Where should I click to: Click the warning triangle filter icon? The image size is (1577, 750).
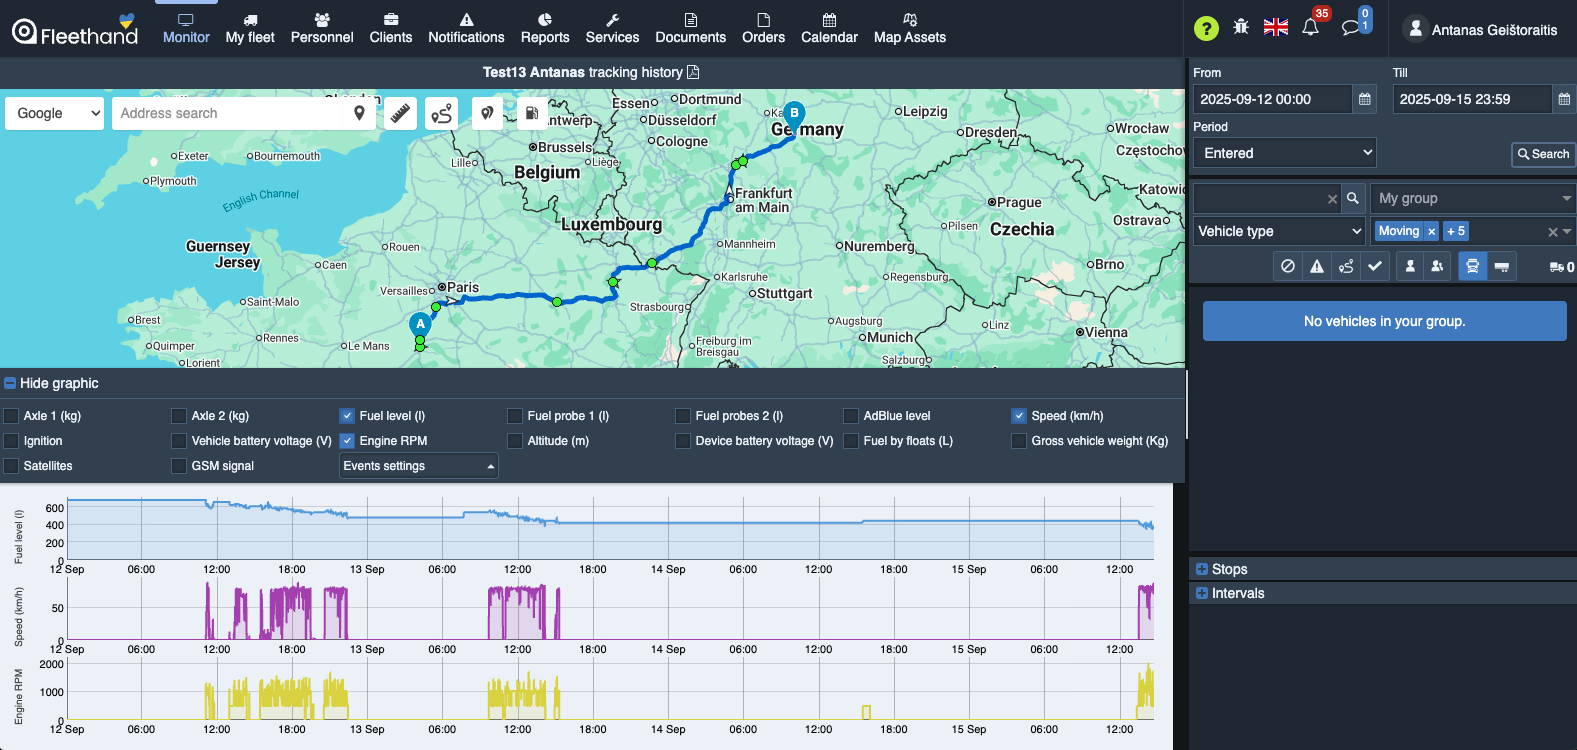click(x=1317, y=266)
